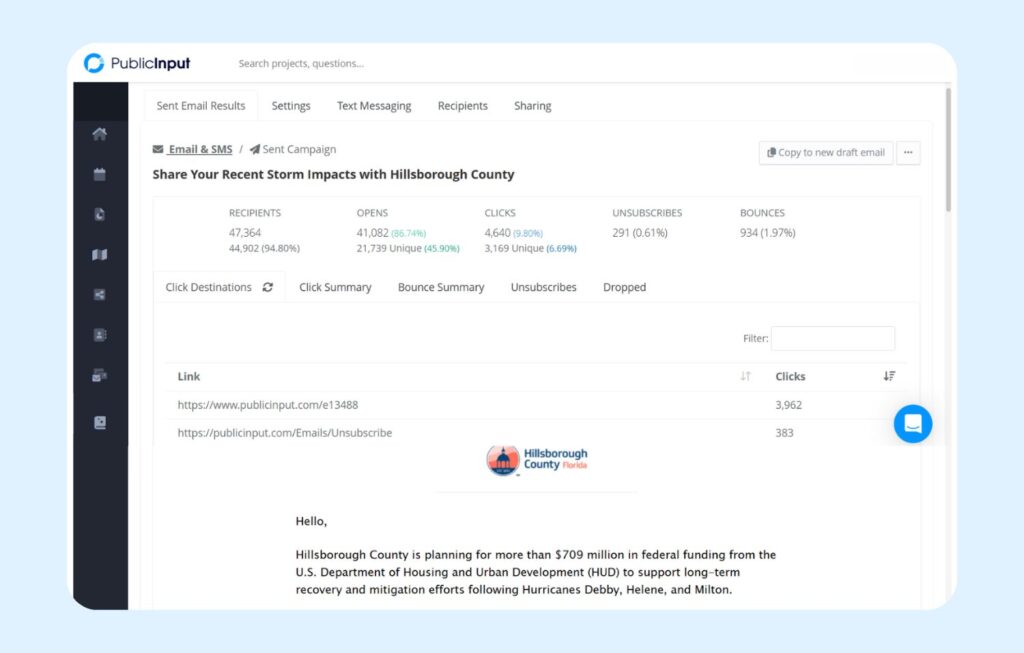The image size is (1024, 653).
Task: Click into the Filter text box
Action: click(x=832, y=338)
